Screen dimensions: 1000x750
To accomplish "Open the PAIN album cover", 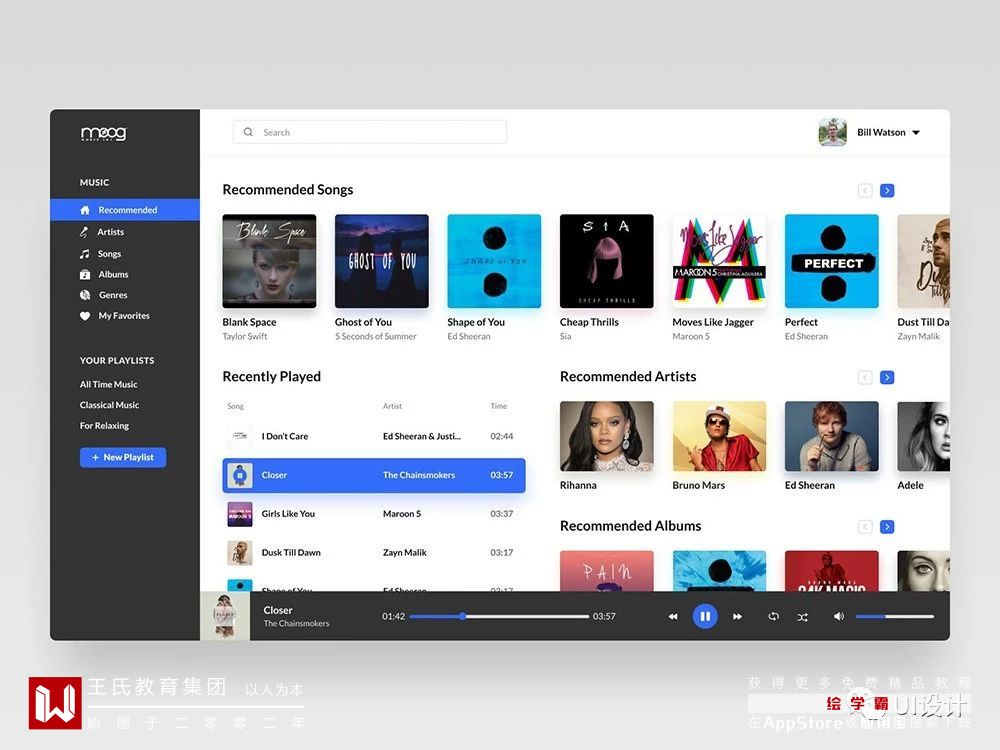I will (x=607, y=571).
